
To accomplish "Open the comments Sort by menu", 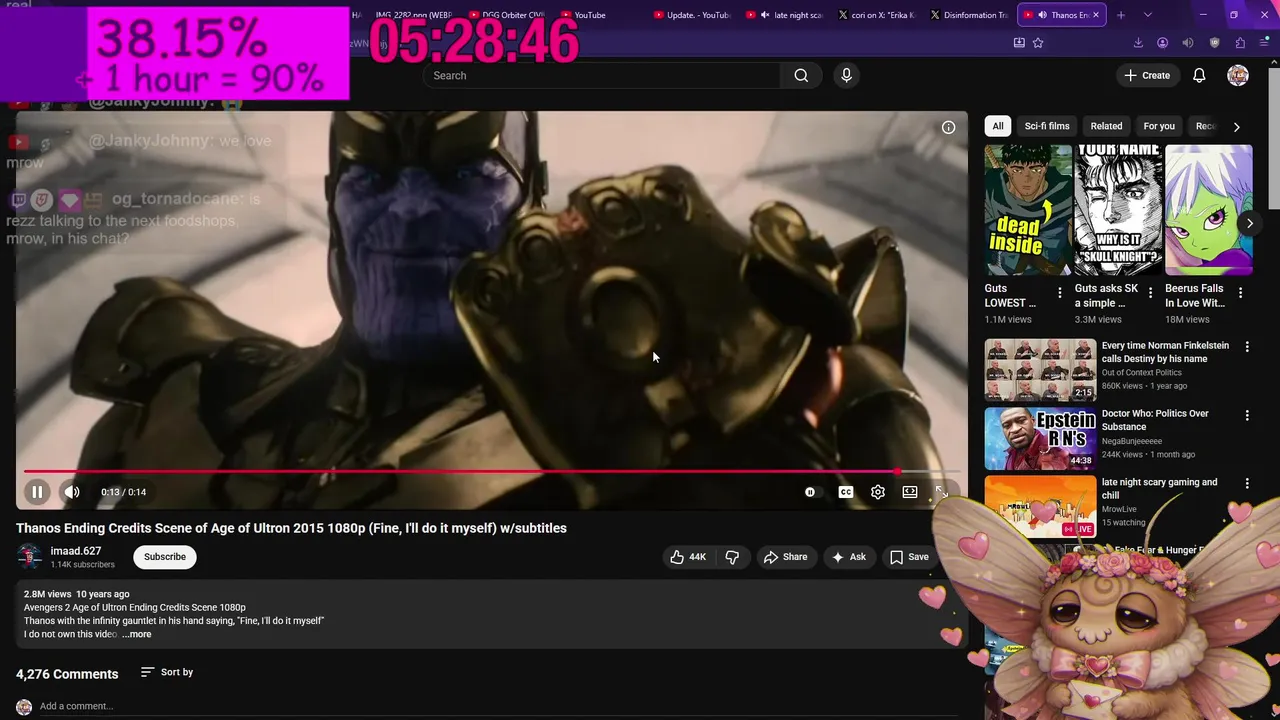I will [167, 672].
